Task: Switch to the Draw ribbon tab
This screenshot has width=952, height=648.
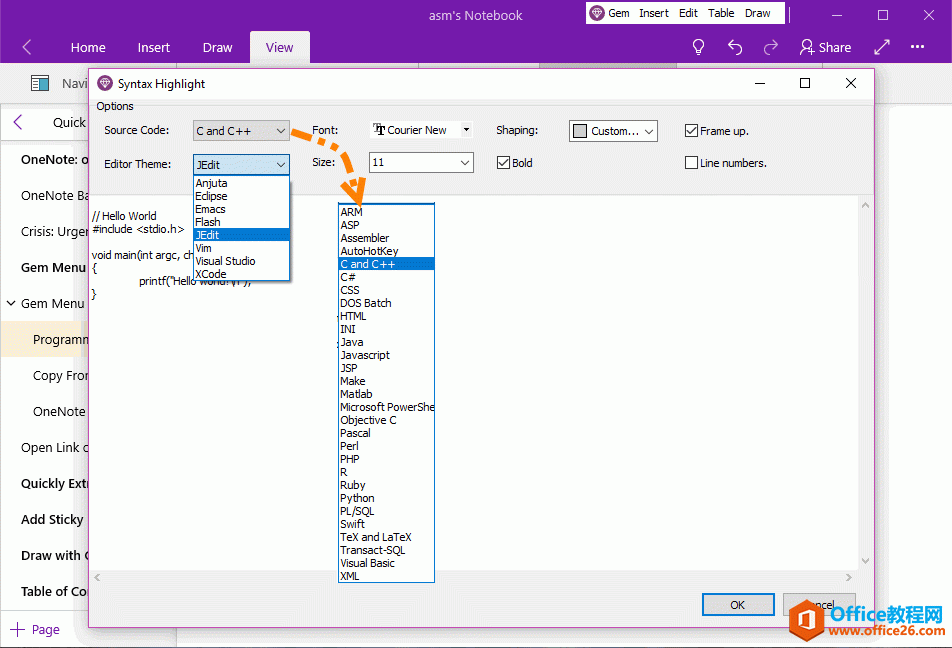Action: pos(217,47)
